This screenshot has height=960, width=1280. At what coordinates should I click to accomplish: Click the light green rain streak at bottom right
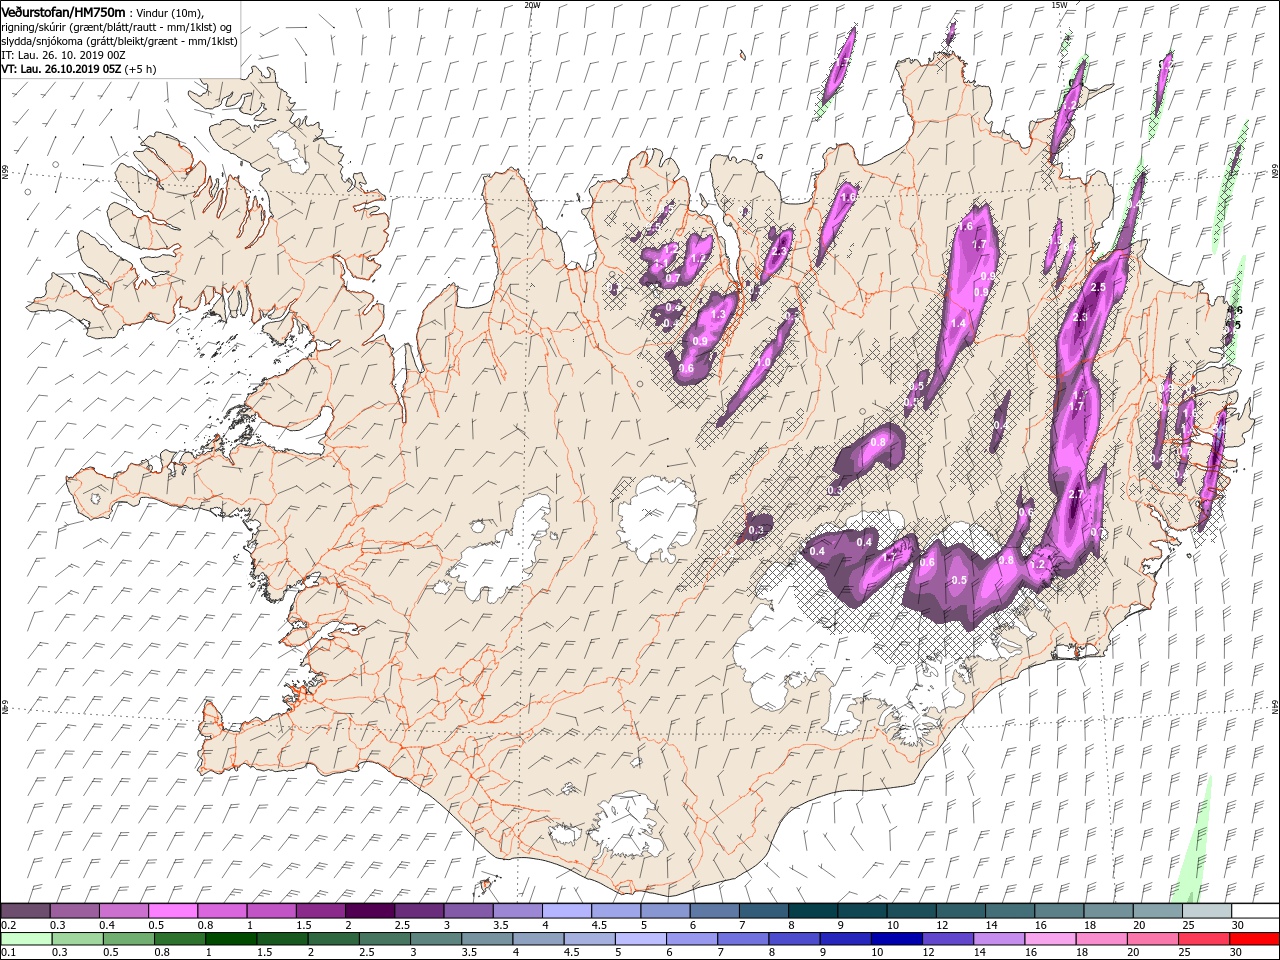(1193, 850)
